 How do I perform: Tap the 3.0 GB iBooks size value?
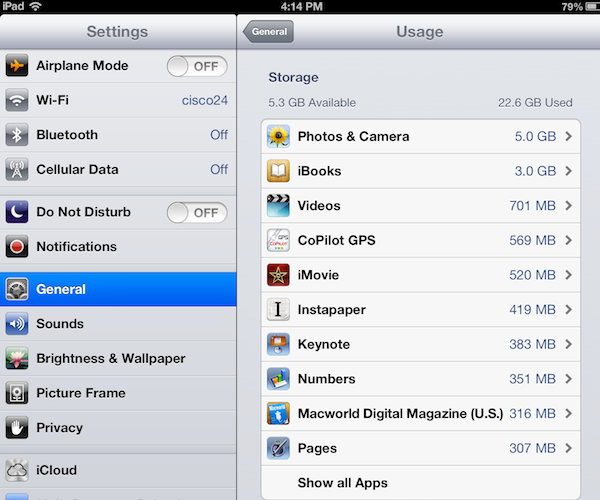click(535, 171)
